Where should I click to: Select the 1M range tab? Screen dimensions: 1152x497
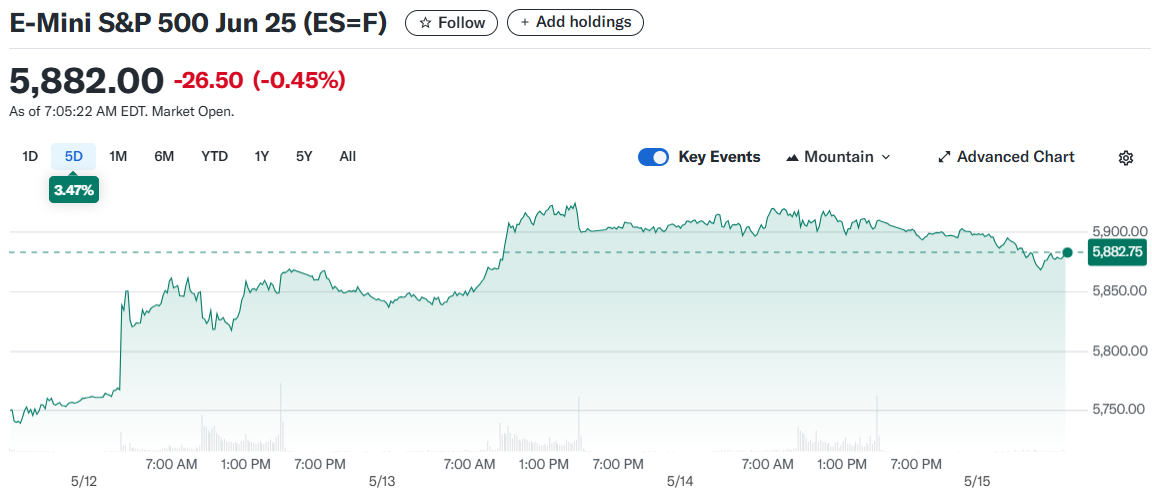118,156
